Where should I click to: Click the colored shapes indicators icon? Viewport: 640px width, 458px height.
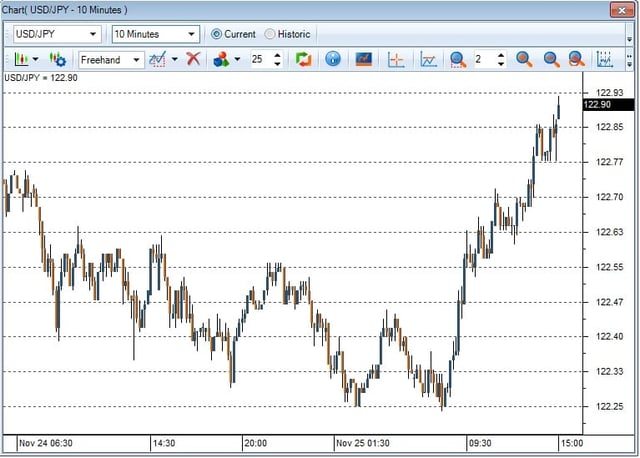(221, 60)
